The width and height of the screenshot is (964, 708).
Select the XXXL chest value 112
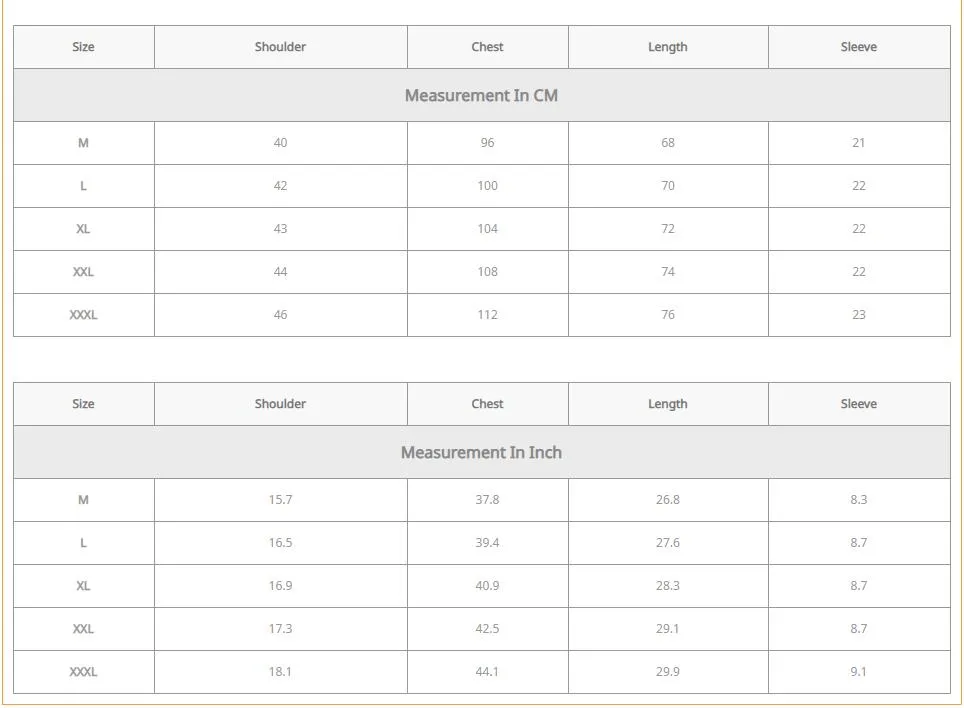(x=487, y=315)
